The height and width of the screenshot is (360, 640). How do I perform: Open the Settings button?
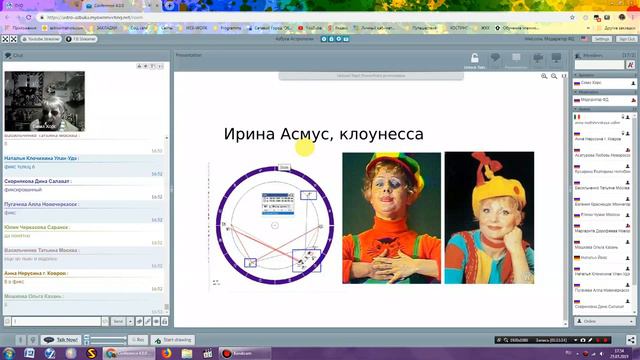[x=602, y=39]
